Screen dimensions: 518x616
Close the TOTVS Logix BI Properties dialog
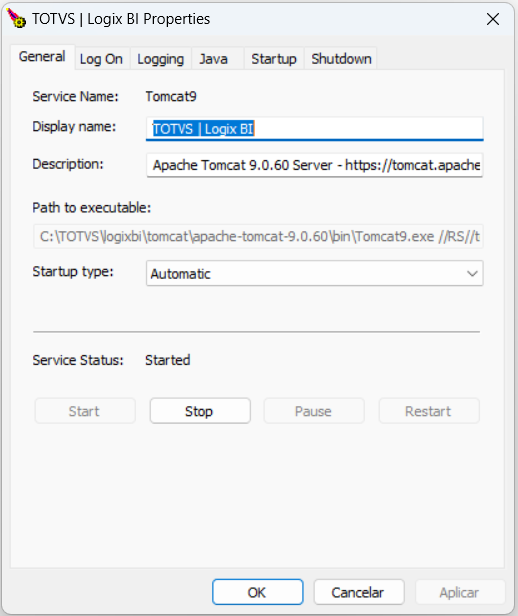(x=493, y=19)
